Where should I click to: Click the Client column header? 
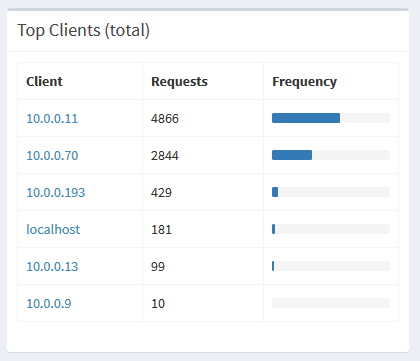(x=44, y=81)
